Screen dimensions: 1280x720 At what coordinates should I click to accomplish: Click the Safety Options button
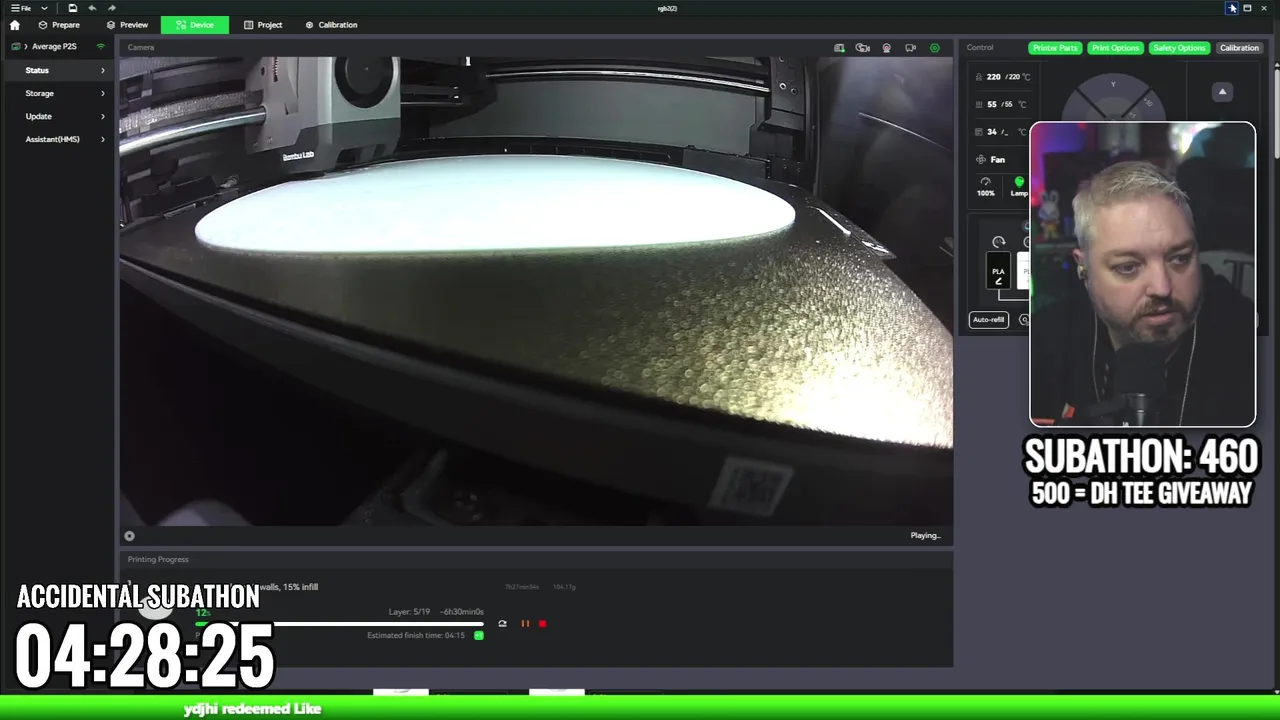tap(1179, 48)
